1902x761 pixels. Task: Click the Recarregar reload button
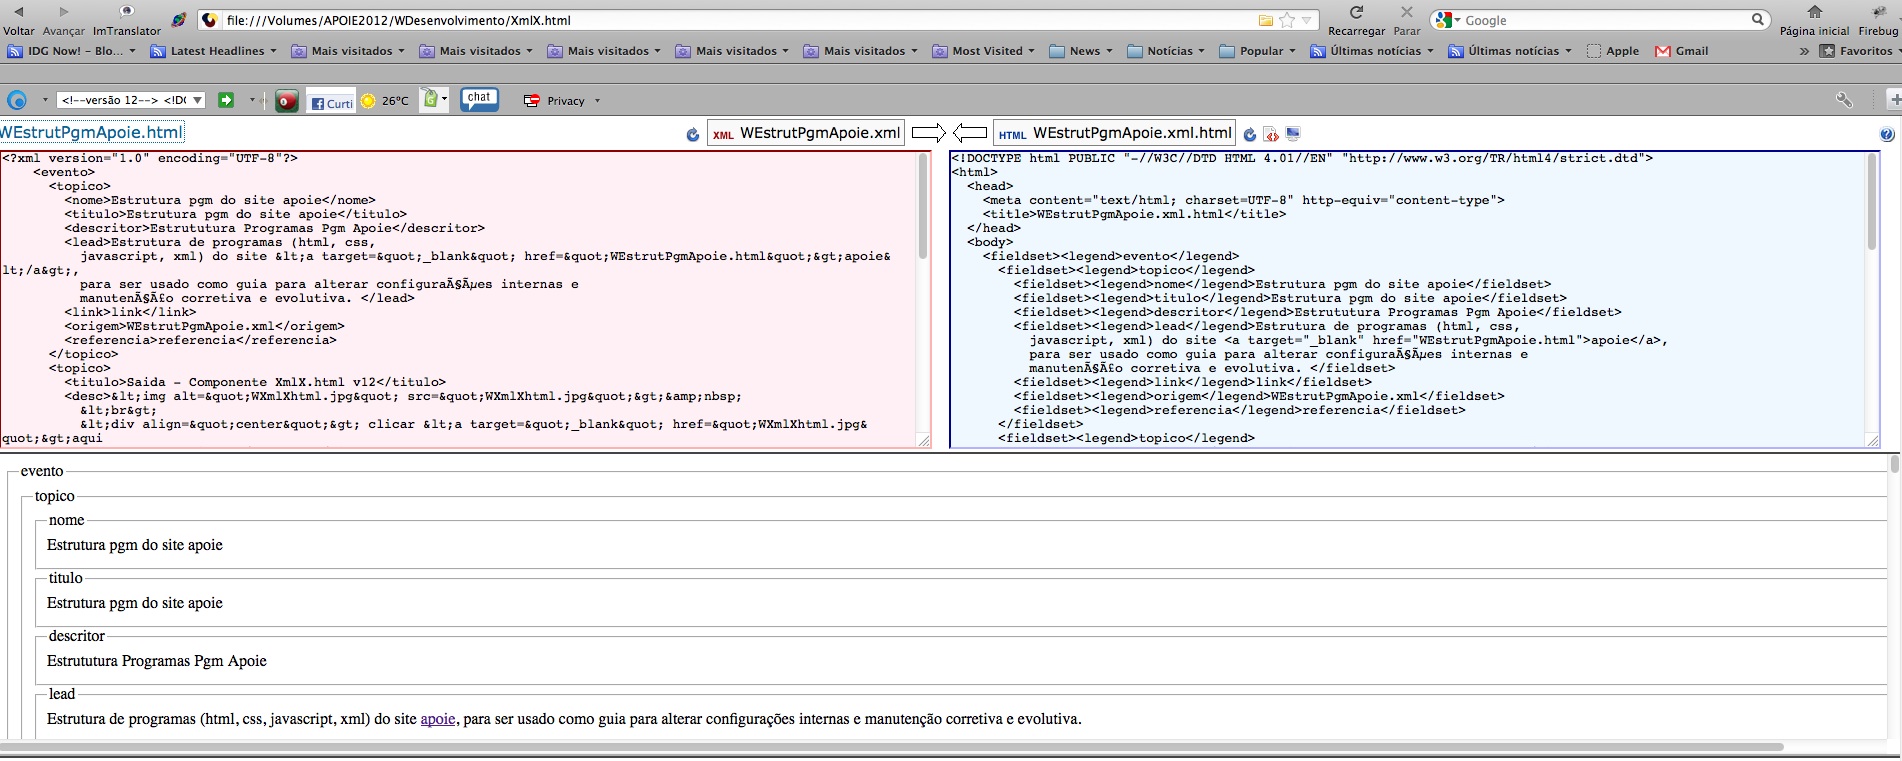pyautogui.click(x=1356, y=20)
